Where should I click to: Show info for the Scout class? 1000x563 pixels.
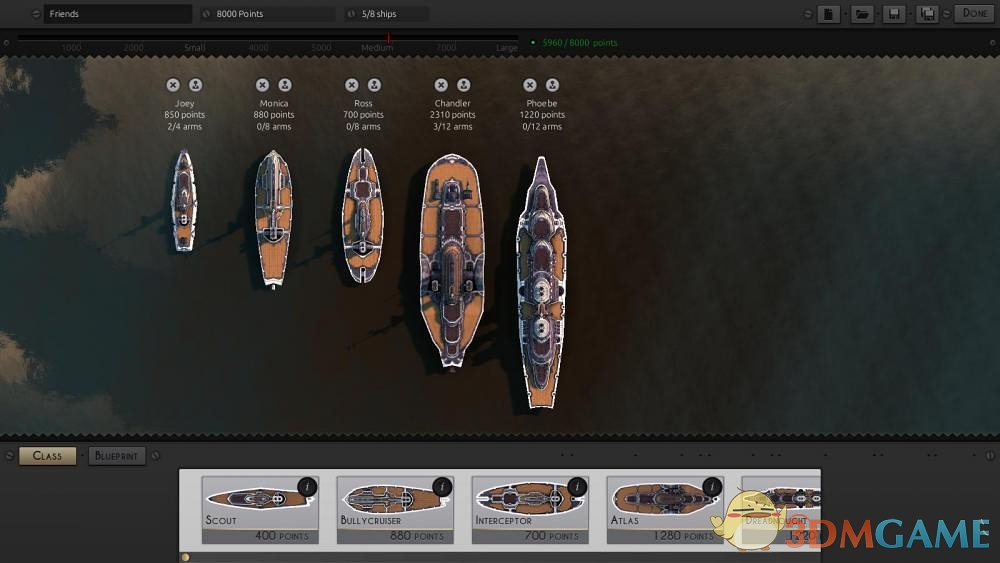[x=307, y=487]
